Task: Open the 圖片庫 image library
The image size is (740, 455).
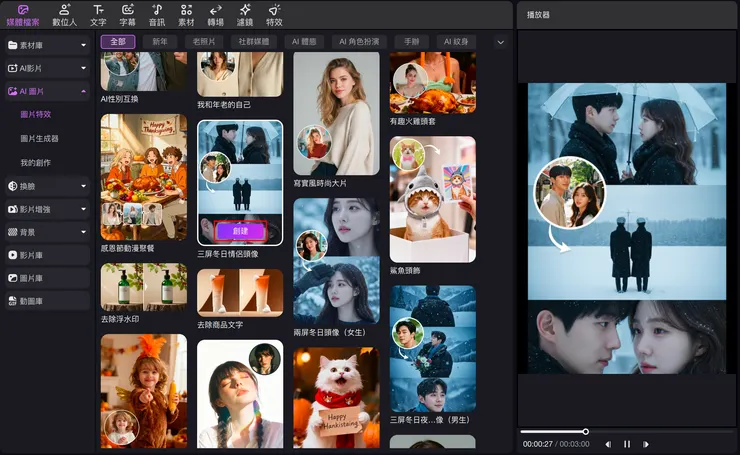Action: [x=48, y=278]
